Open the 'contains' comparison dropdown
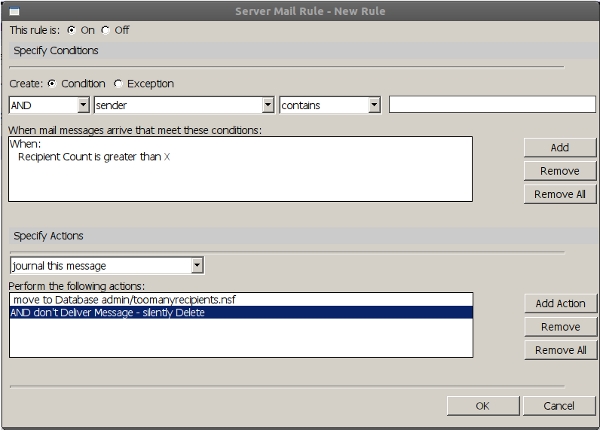The image size is (600, 430). [373, 105]
